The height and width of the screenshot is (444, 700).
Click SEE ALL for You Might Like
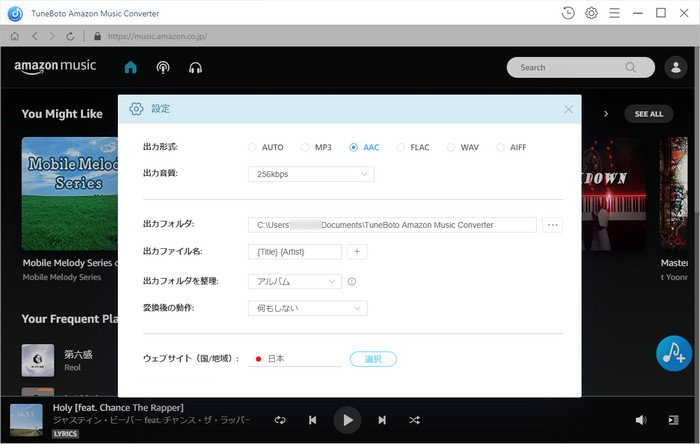[x=649, y=114]
